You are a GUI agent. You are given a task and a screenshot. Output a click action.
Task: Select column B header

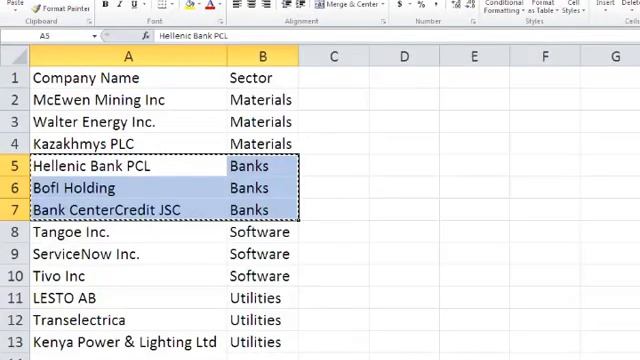(263, 56)
